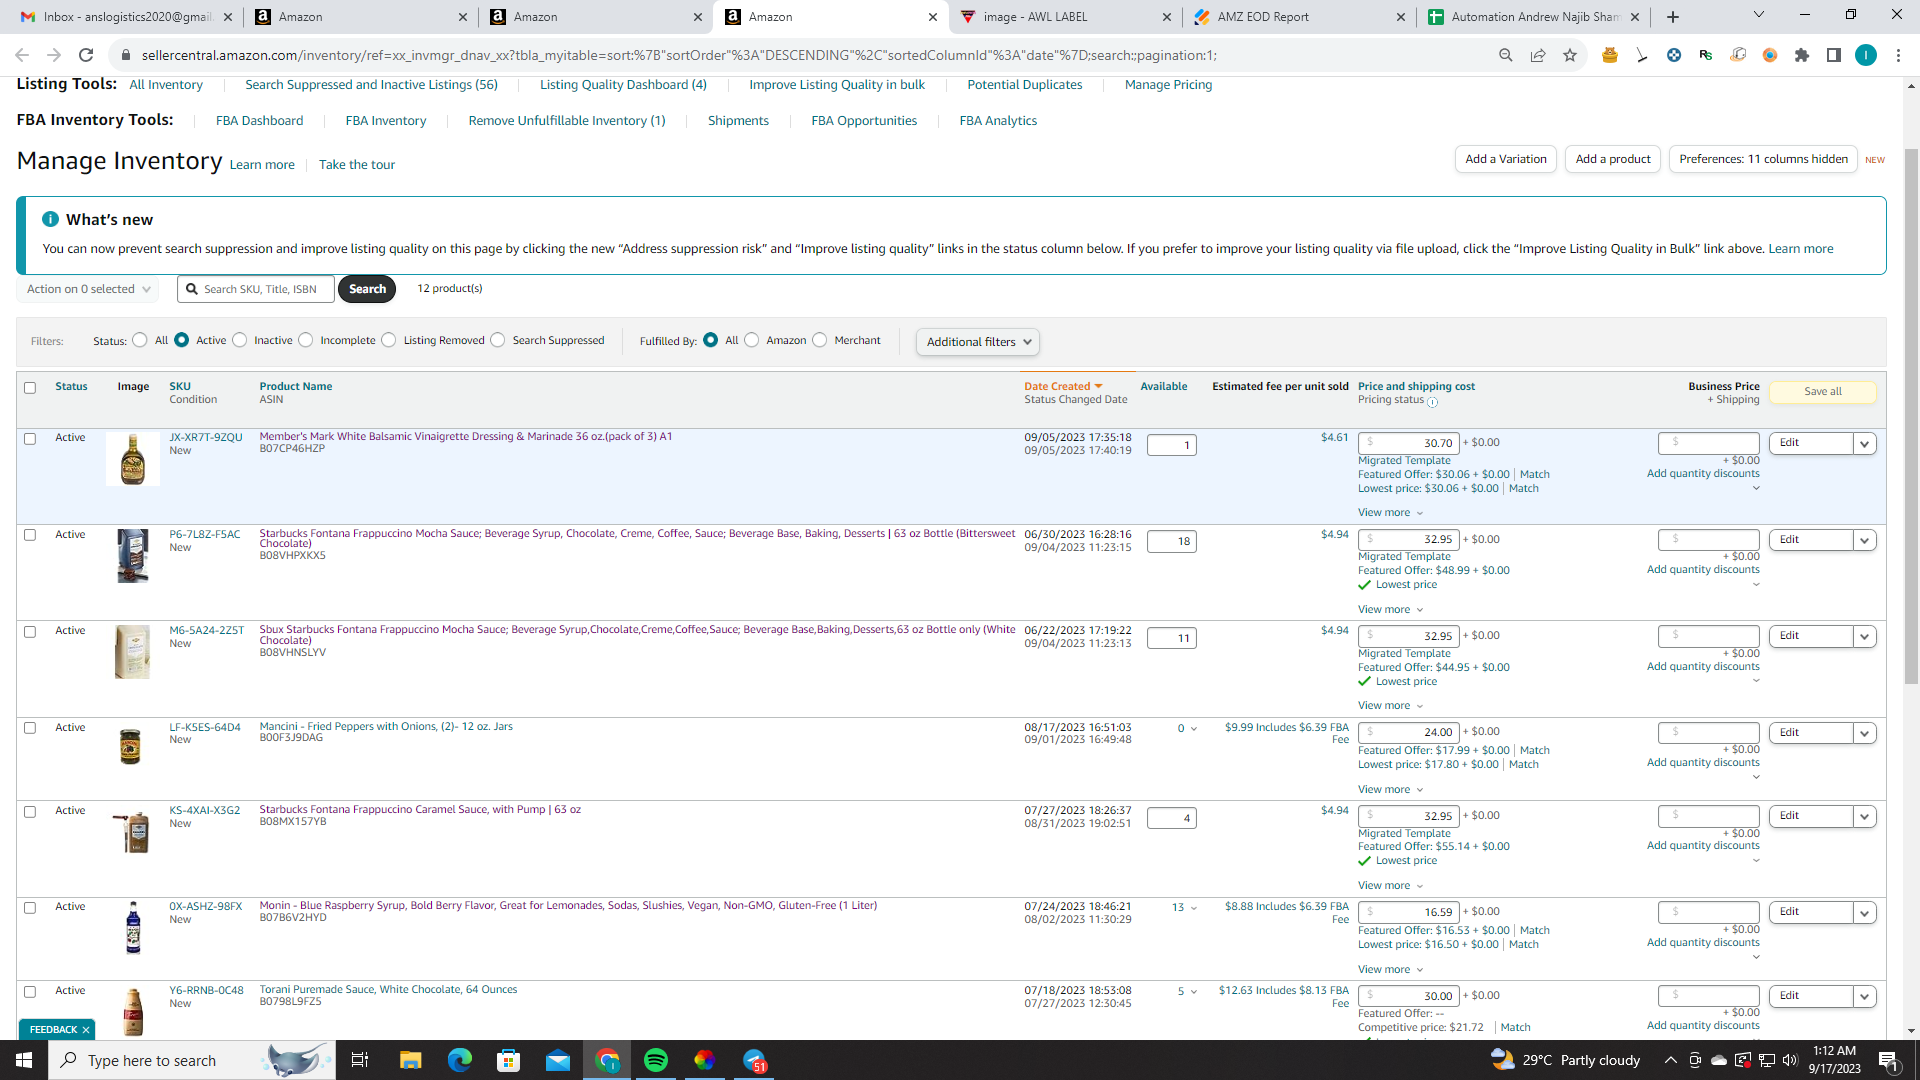Switch to the AMZ EOD Report tab
The height and width of the screenshot is (1080, 1920).
1299,17
